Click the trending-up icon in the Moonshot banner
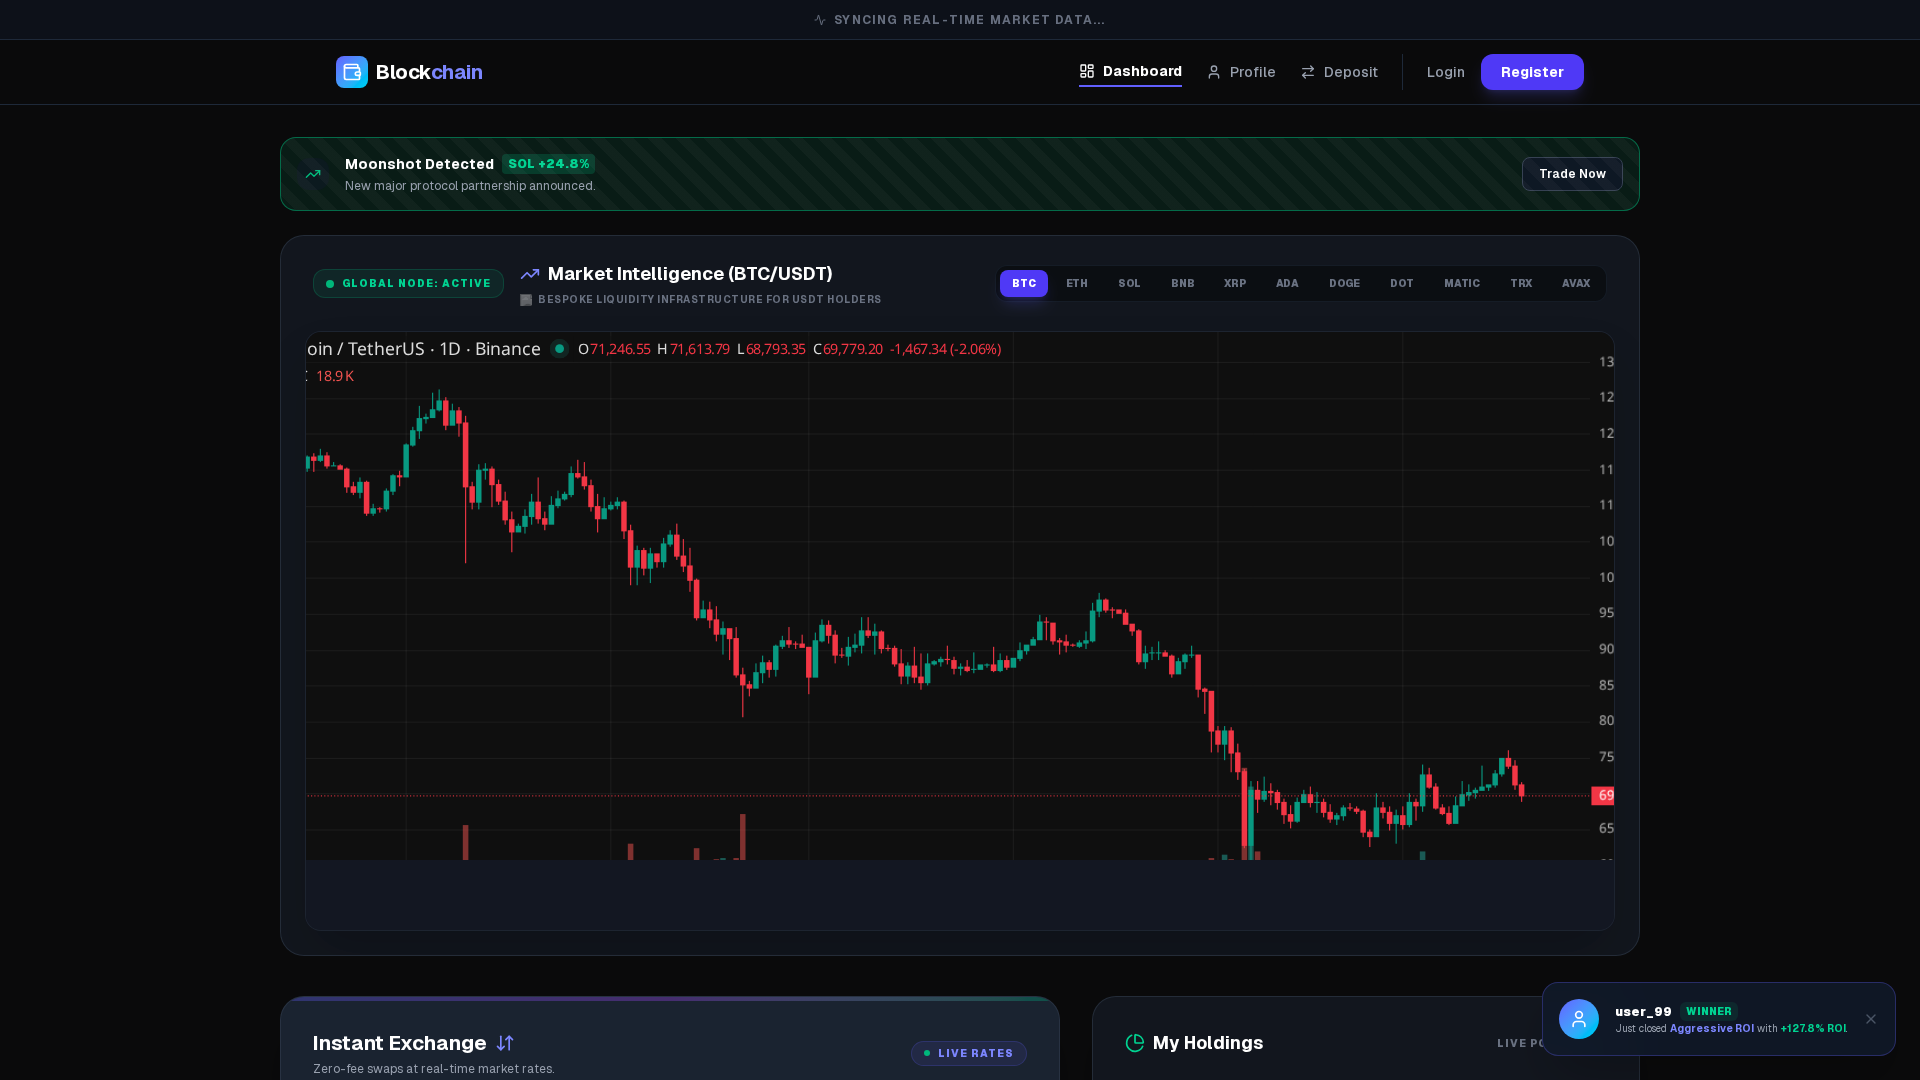Image resolution: width=1920 pixels, height=1080 pixels. pos(312,173)
